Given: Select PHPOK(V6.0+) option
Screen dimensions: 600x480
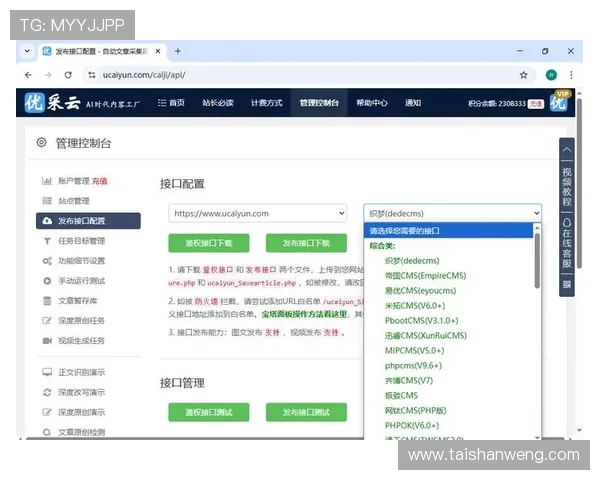Looking at the screenshot, I should click(412, 425).
